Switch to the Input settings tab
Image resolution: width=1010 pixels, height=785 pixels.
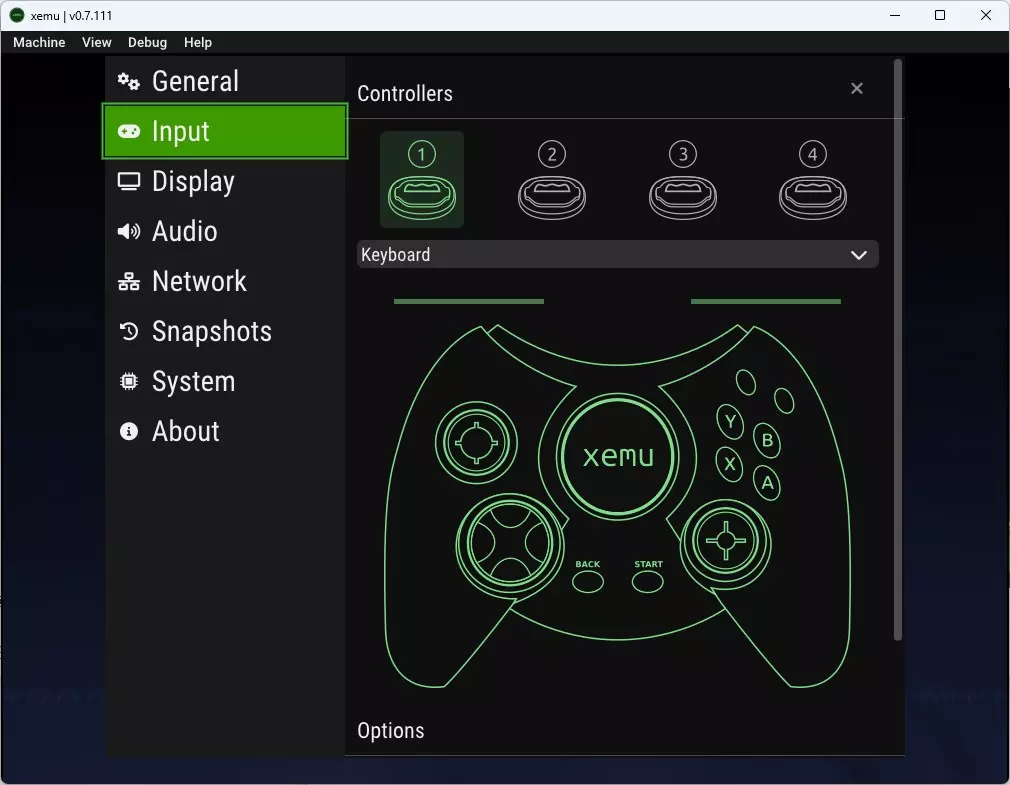225,131
